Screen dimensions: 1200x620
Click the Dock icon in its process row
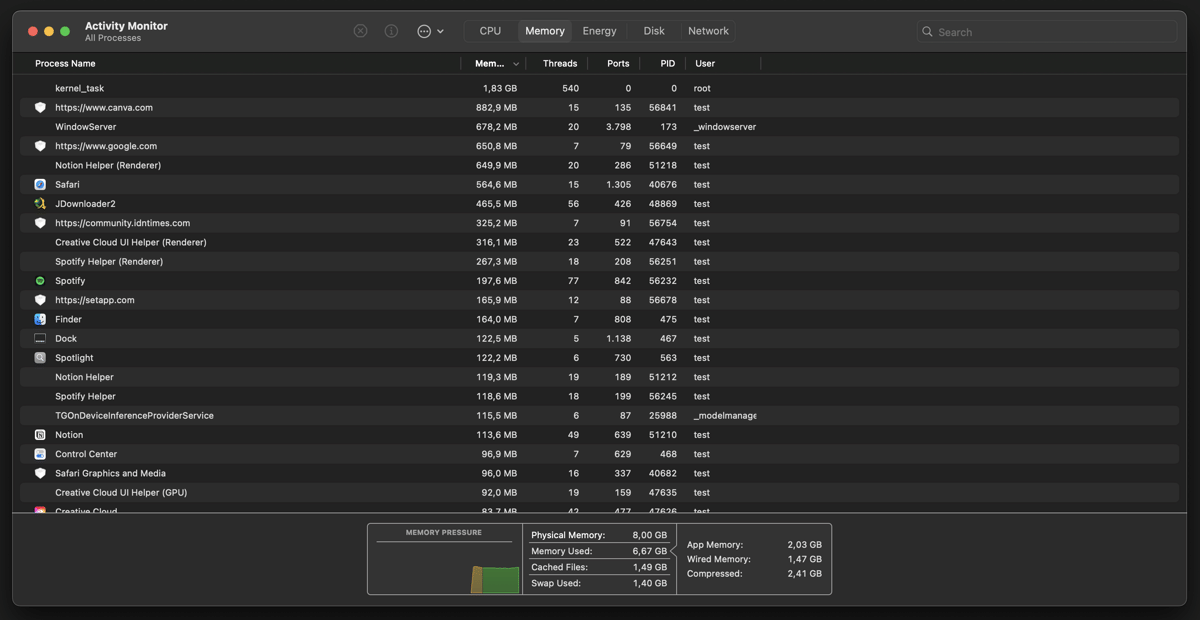tap(40, 338)
